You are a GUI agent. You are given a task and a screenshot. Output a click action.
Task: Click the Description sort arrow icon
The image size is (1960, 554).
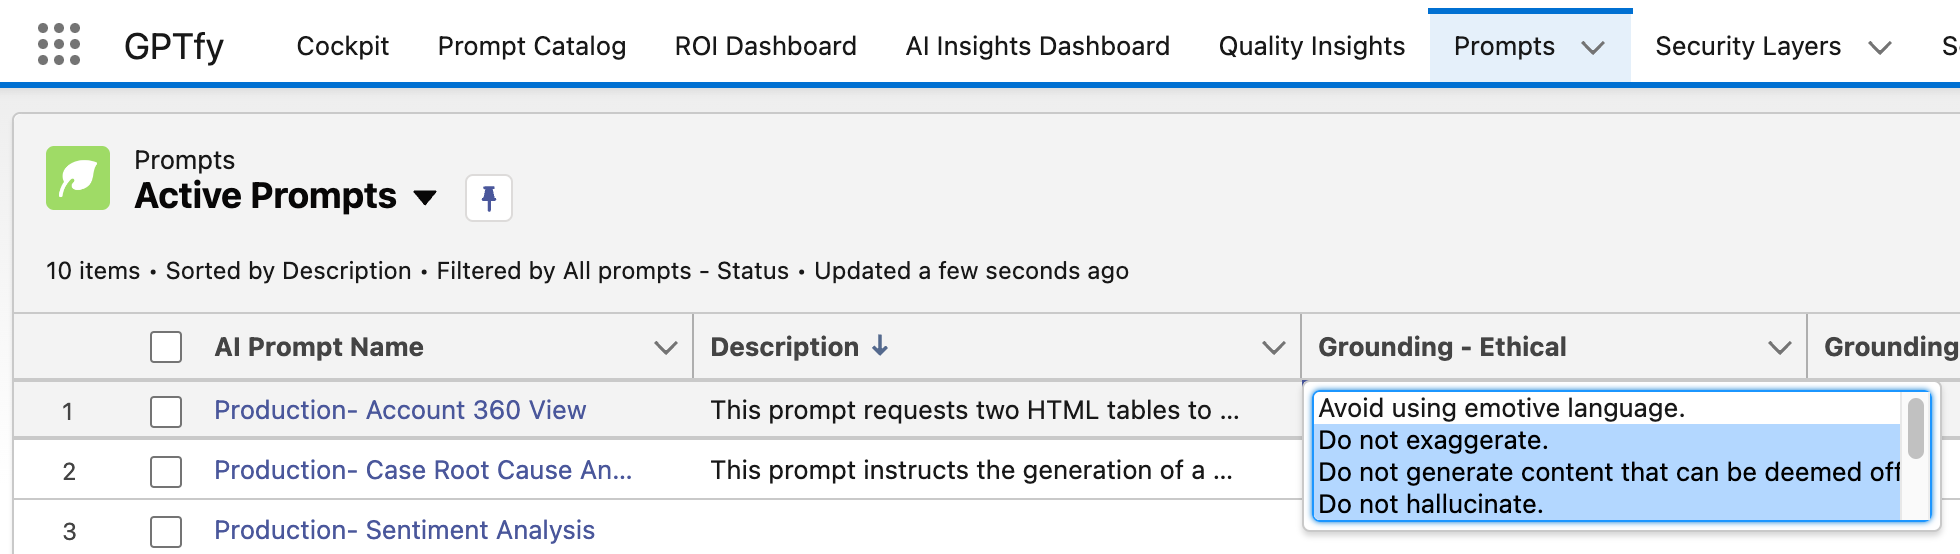click(x=880, y=346)
